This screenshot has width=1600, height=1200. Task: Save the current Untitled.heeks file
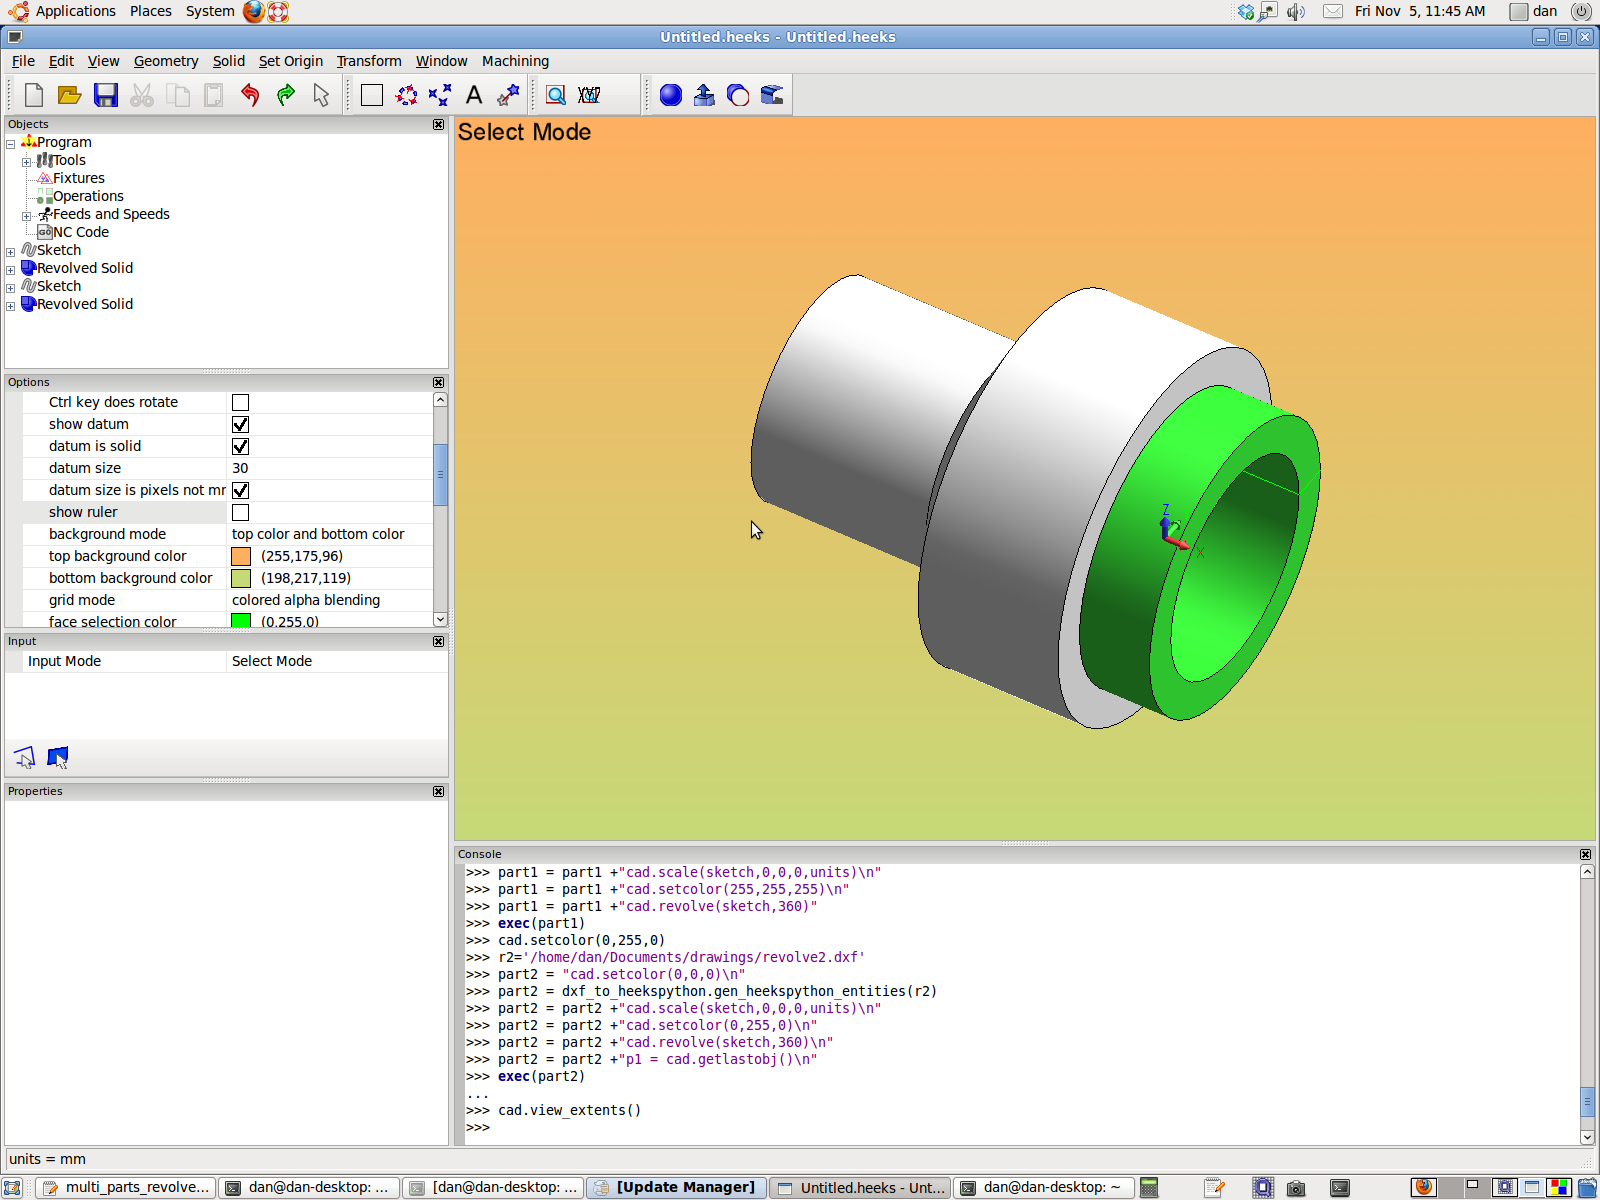point(105,94)
